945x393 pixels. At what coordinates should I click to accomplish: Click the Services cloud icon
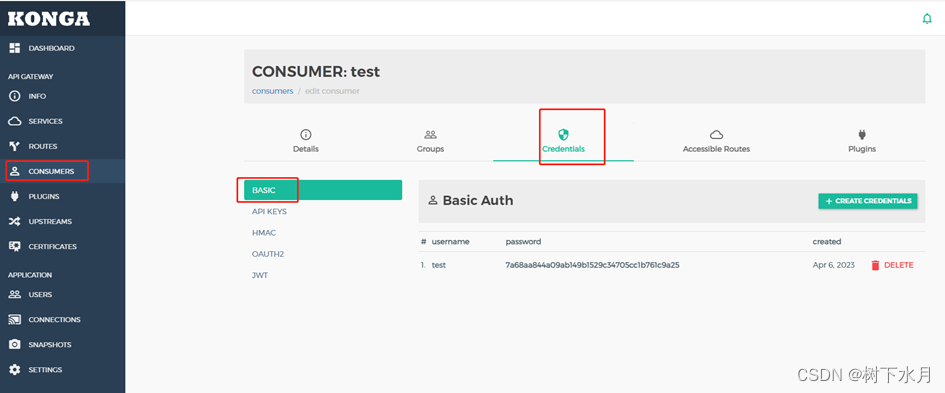point(15,121)
